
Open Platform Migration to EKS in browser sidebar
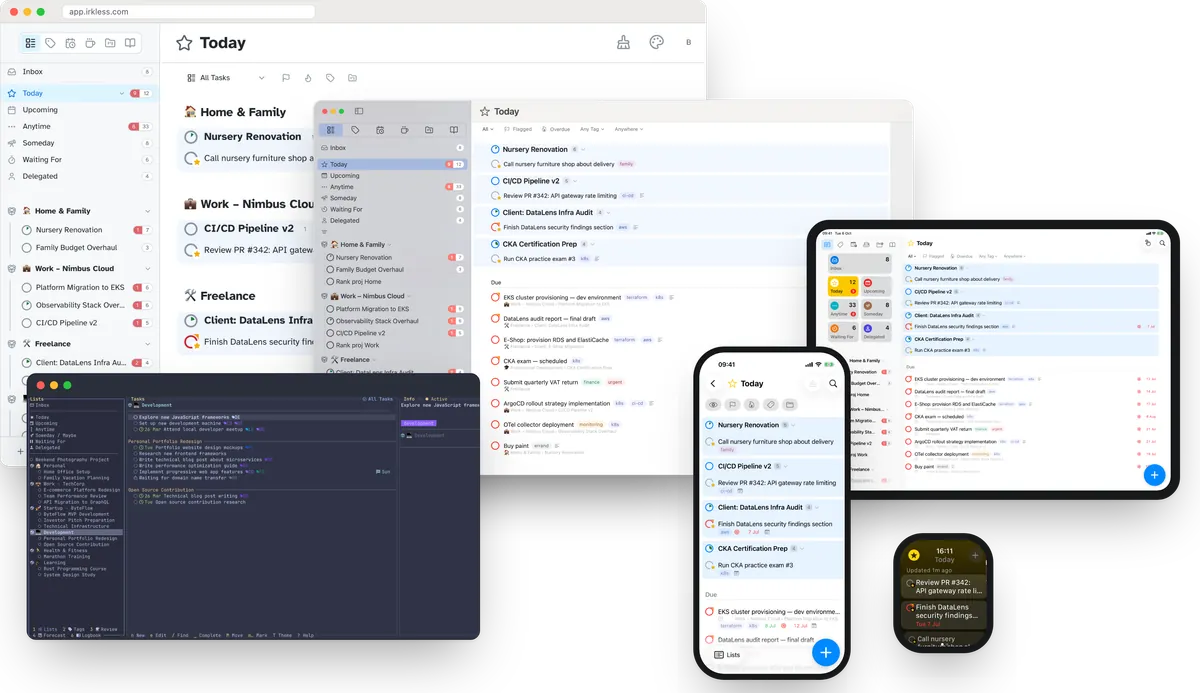coord(86,287)
